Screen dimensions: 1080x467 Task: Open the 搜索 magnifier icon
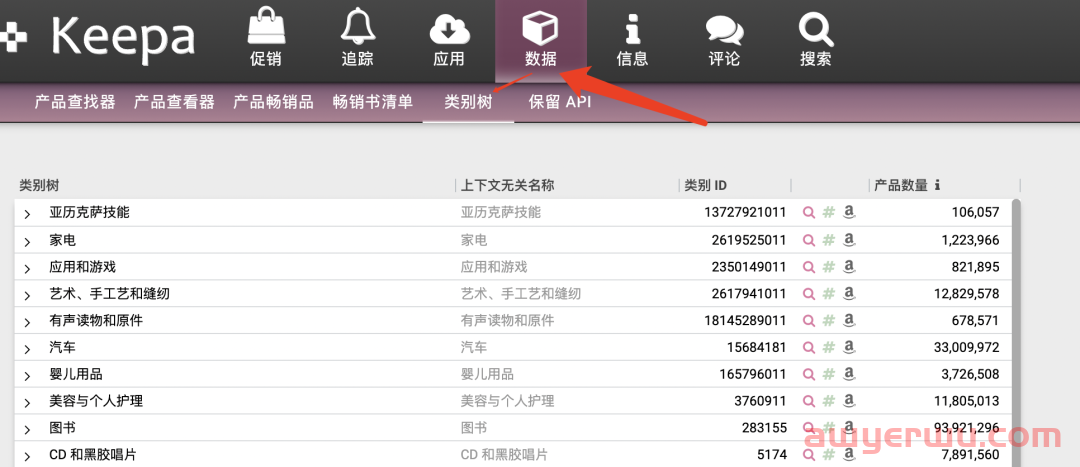tap(816, 30)
